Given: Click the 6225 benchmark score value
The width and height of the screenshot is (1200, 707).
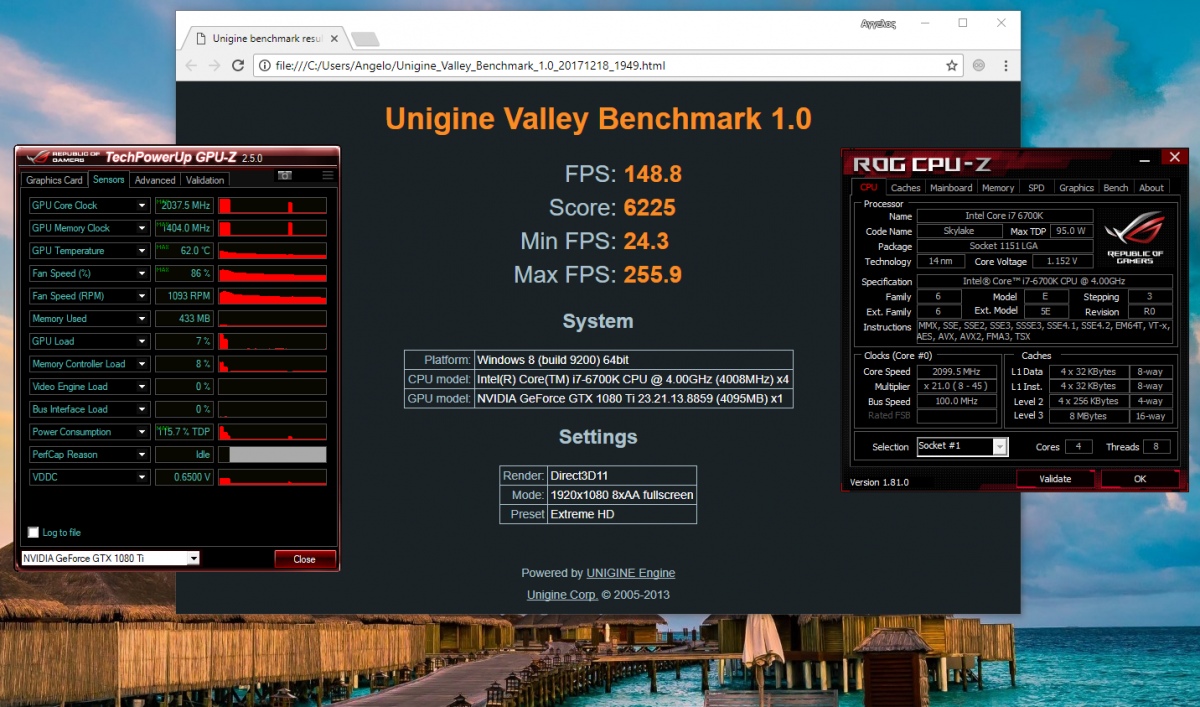Looking at the screenshot, I should 650,208.
